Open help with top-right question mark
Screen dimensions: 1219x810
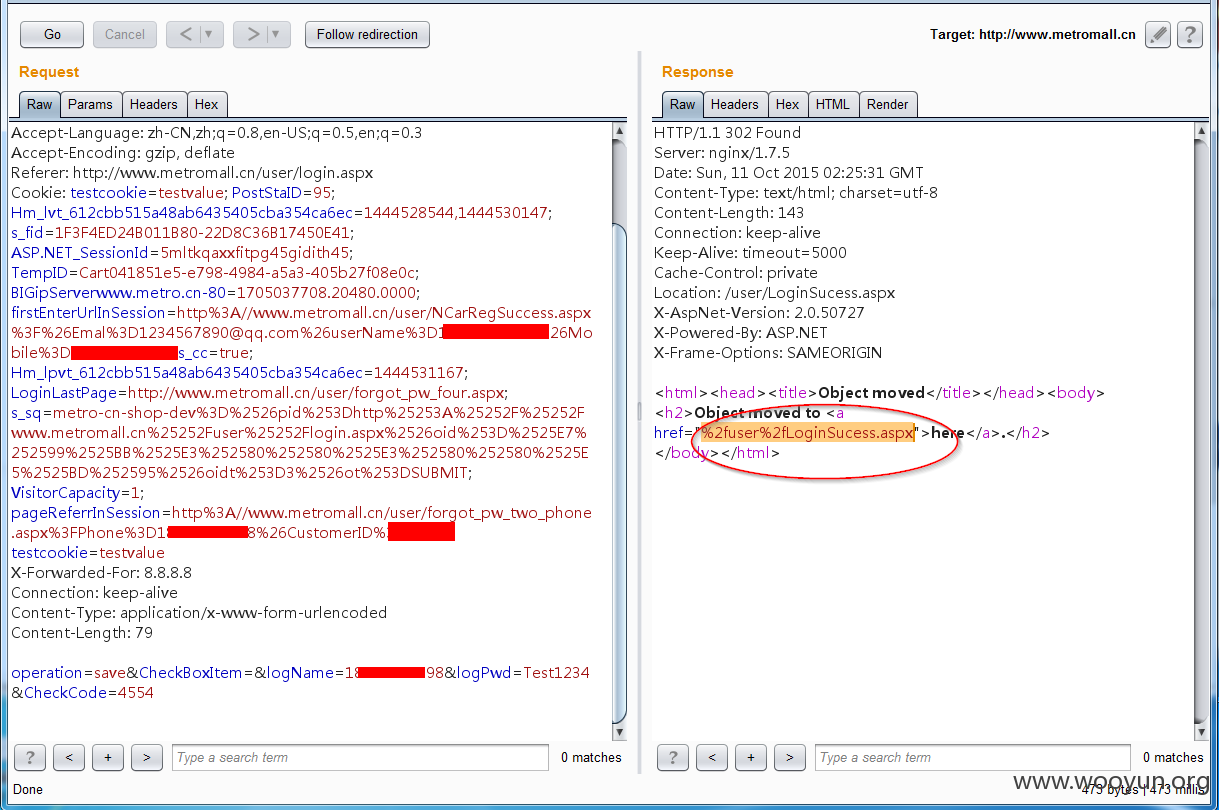(x=1189, y=34)
